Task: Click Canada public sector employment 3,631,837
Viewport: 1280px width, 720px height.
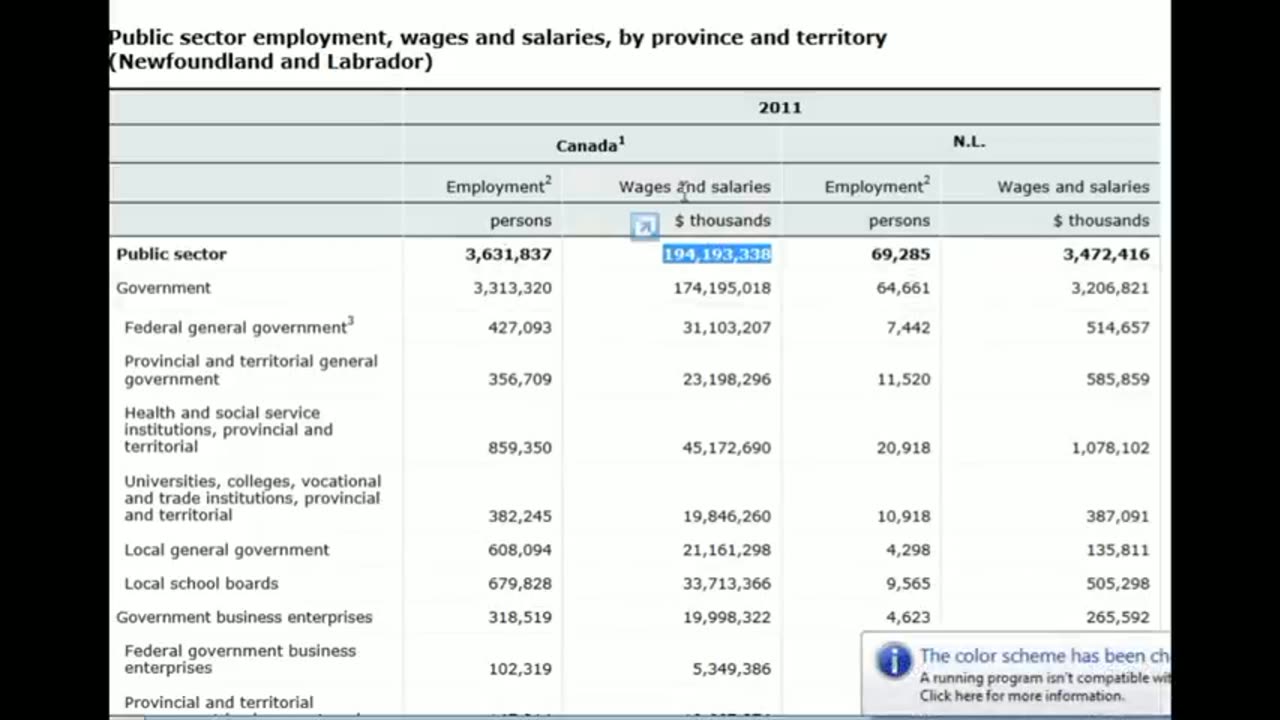Action: [508, 254]
